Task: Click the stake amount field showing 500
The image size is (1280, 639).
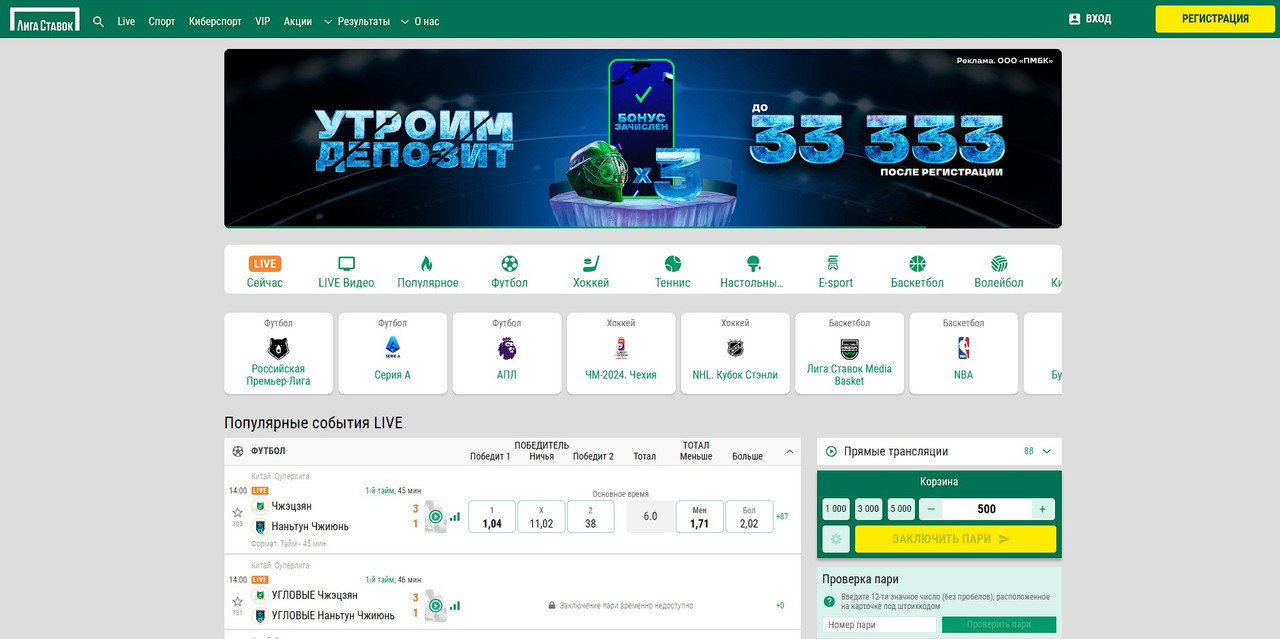Action: (x=987, y=509)
